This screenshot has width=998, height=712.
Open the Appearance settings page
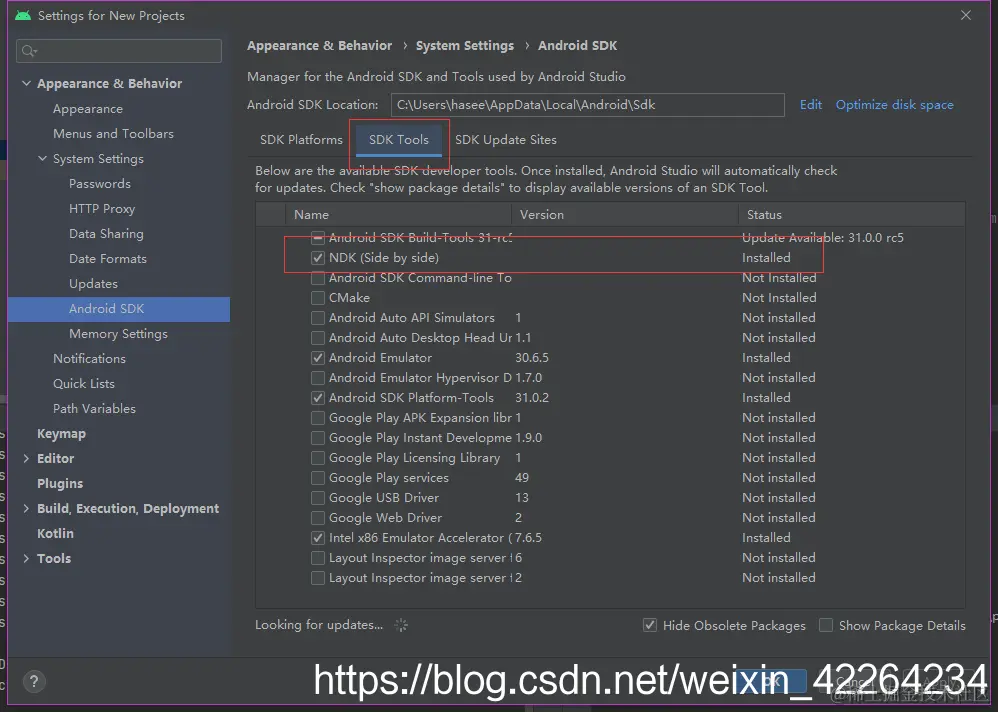[x=88, y=109]
